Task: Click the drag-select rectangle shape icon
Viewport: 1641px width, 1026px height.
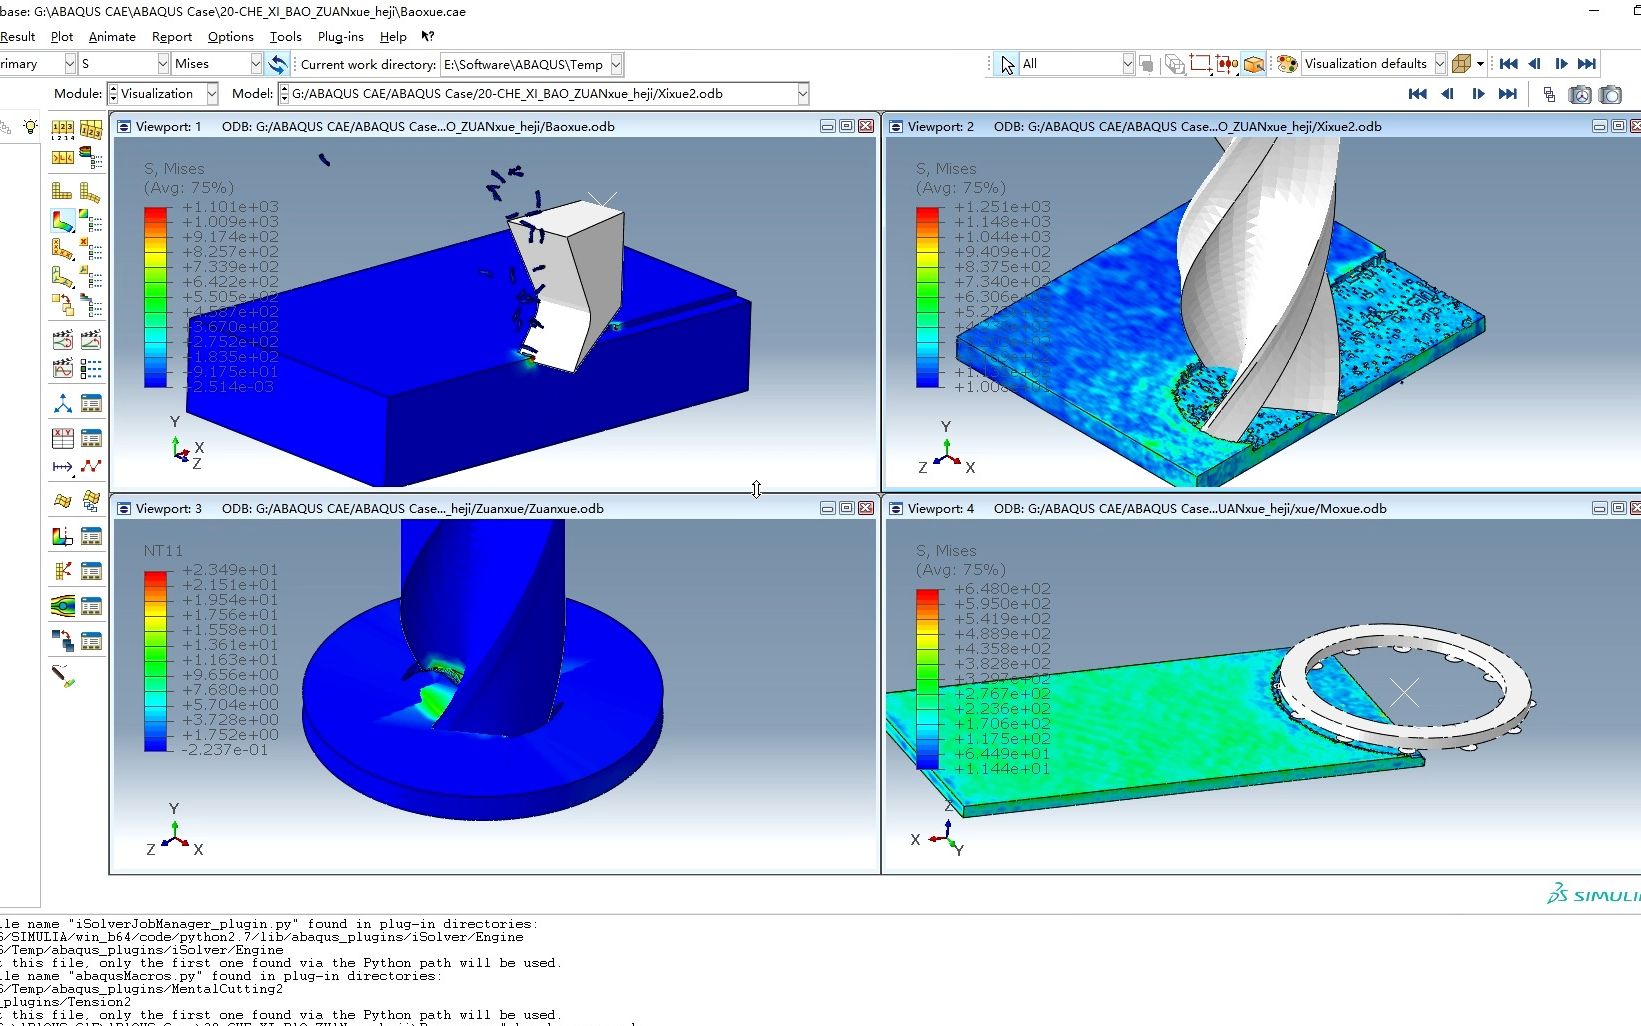Action: pos(1200,64)
